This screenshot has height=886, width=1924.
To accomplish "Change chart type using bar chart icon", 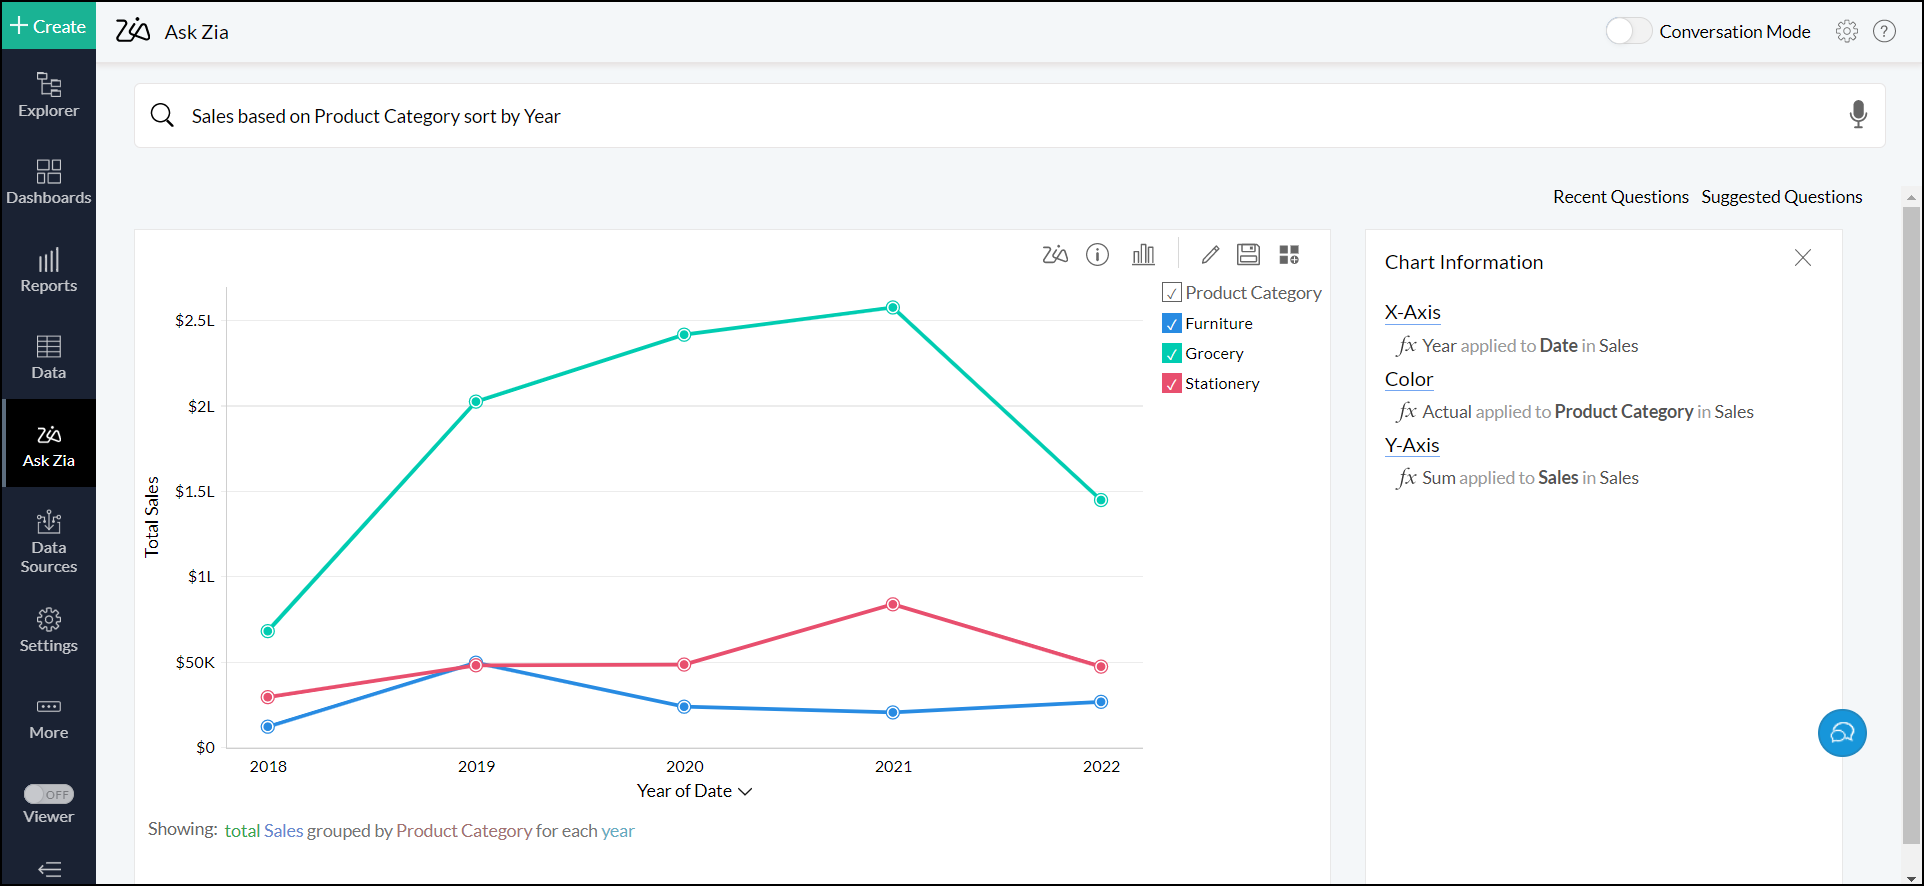I will [1143, 255].
